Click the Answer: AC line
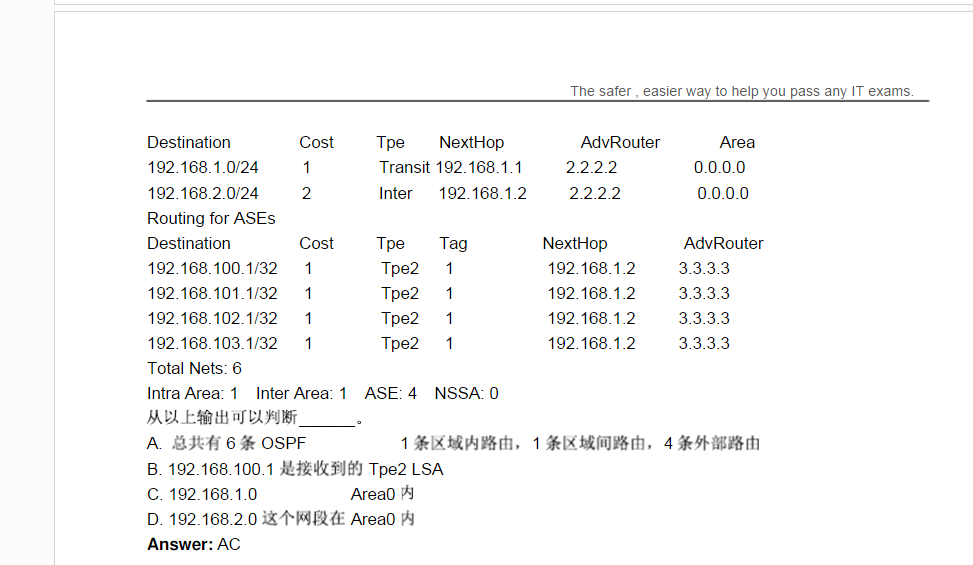 tap(194, 544)
